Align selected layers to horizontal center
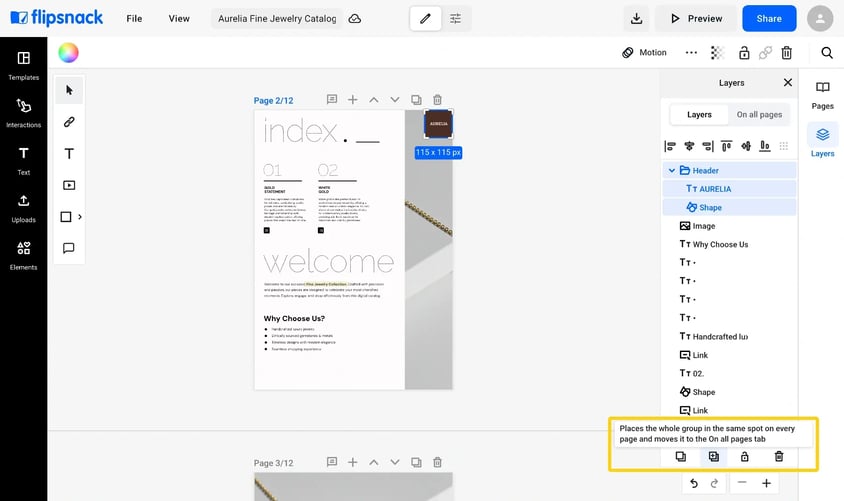The width and height of the screenshot is (844, 501). (x=689, y=146)
